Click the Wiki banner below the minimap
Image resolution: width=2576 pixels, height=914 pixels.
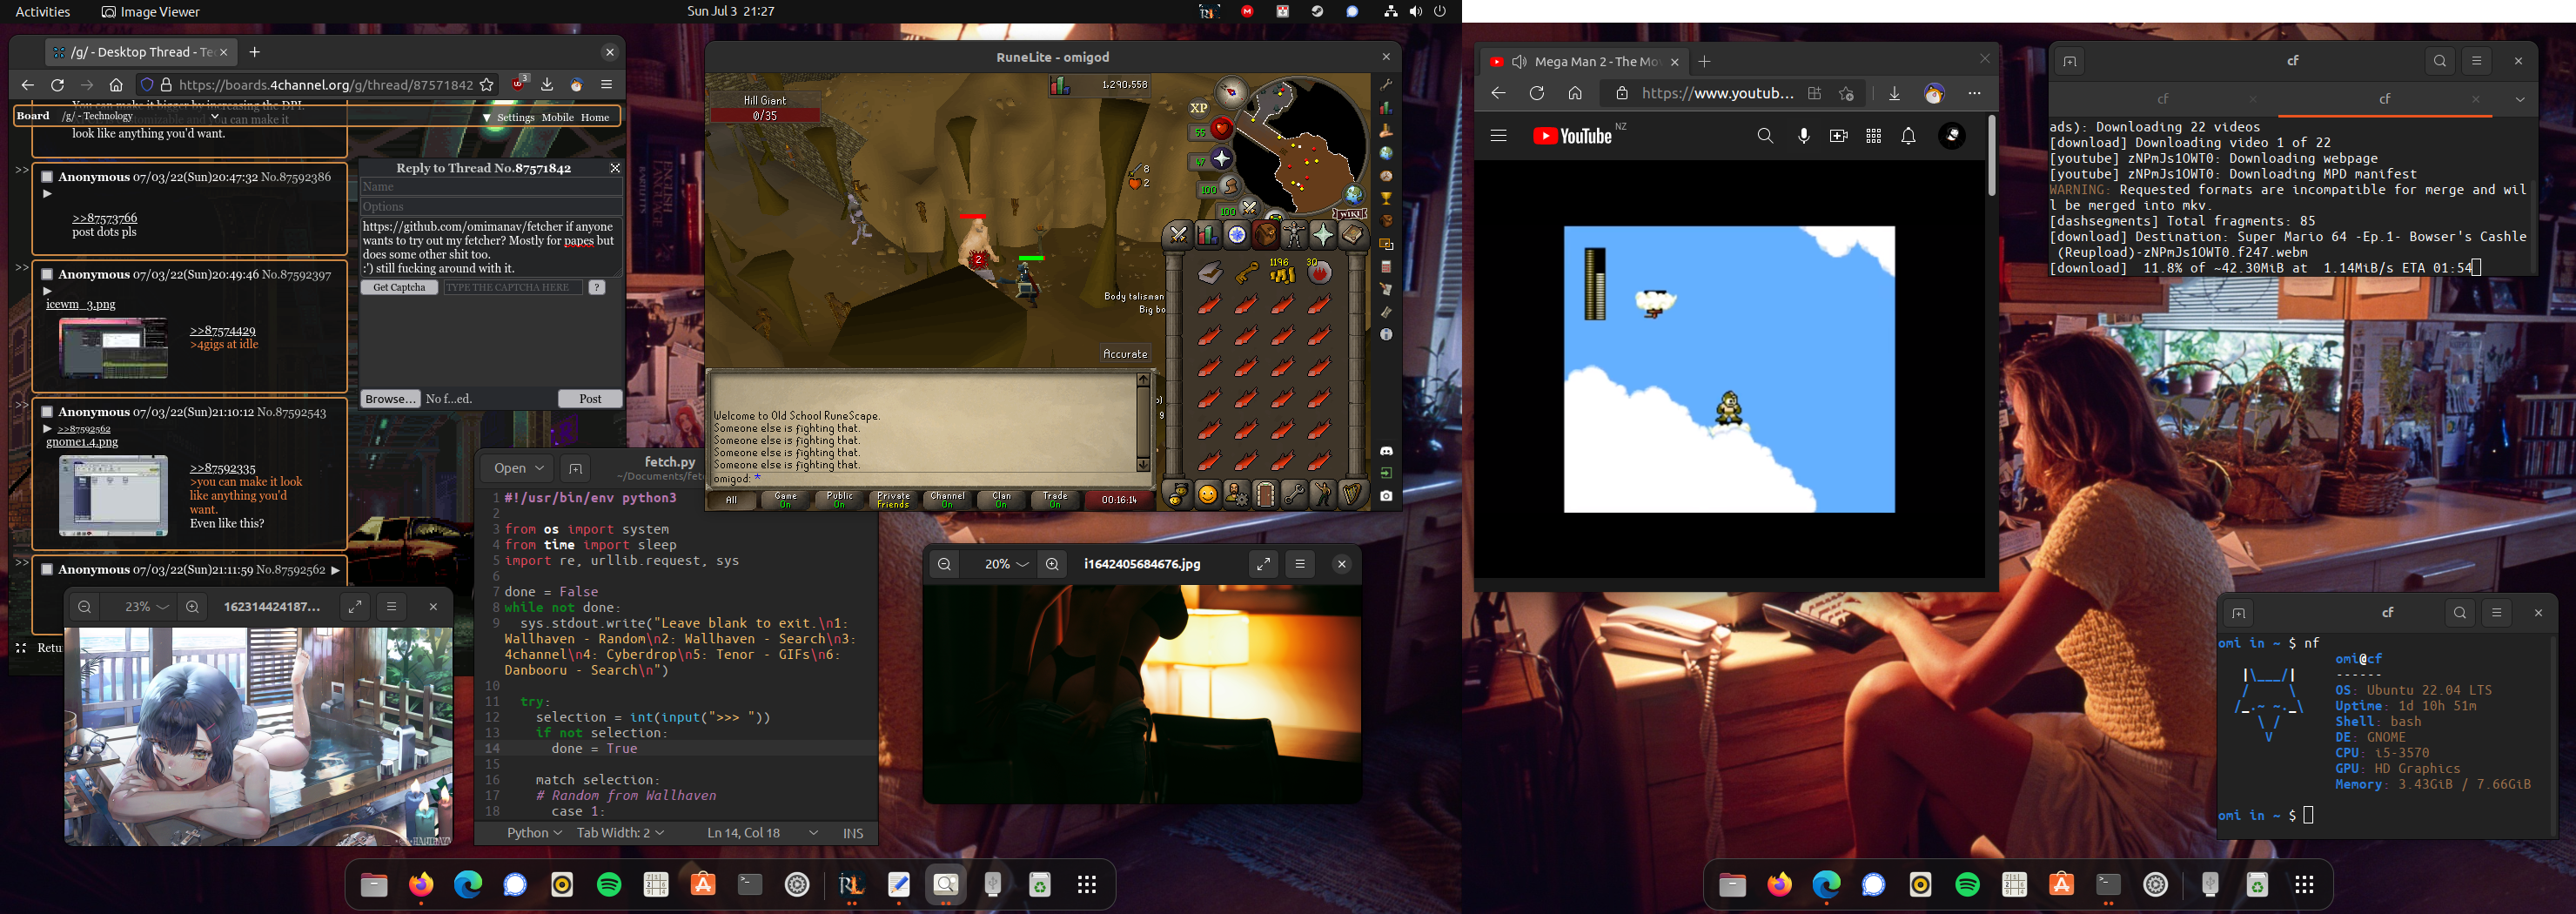pyautogui.click(x=1351, y=213)
